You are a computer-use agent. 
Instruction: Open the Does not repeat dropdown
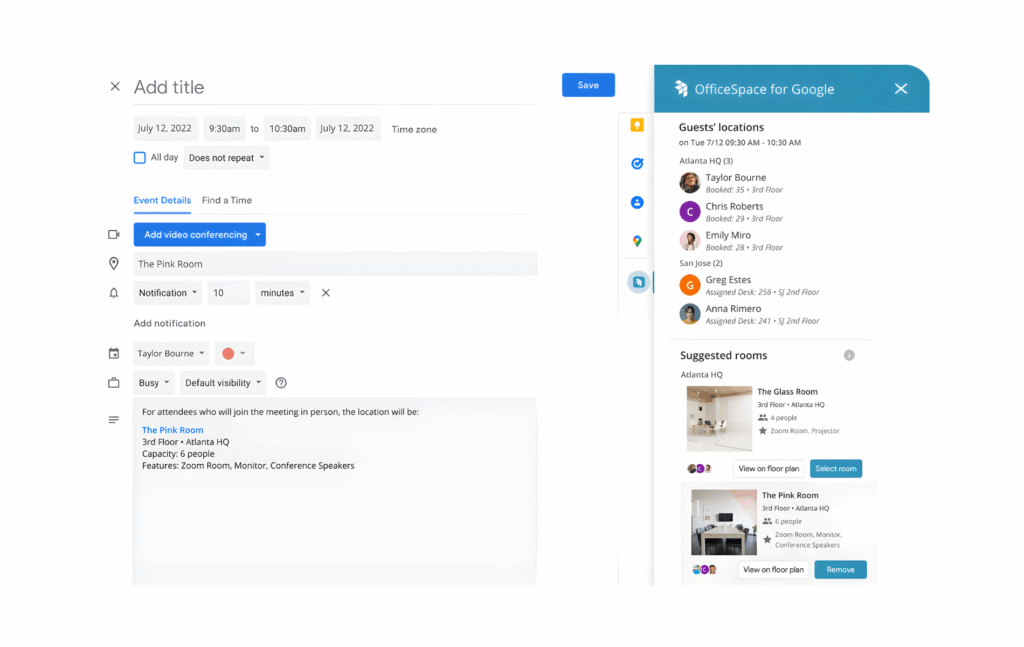(x=226, y=157)
